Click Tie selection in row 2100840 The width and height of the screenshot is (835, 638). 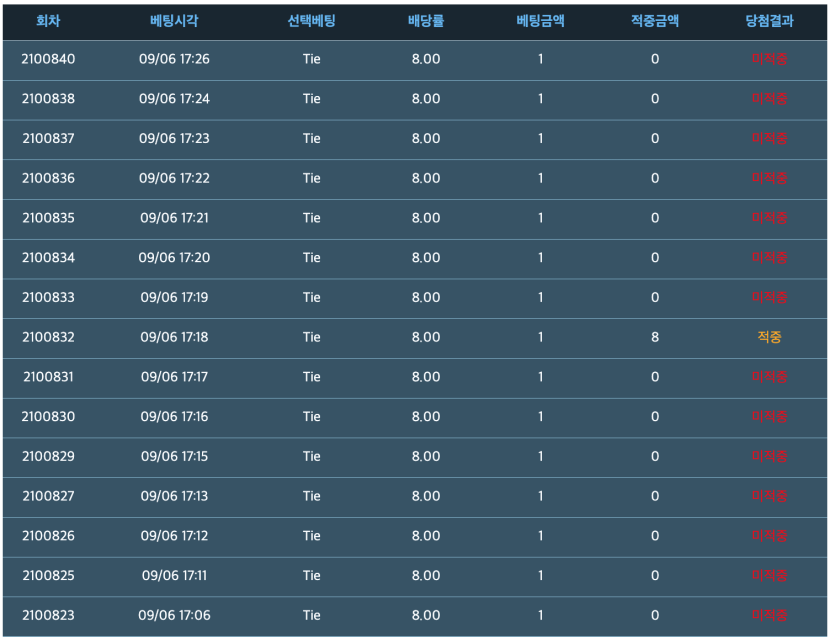click(312, 59)
